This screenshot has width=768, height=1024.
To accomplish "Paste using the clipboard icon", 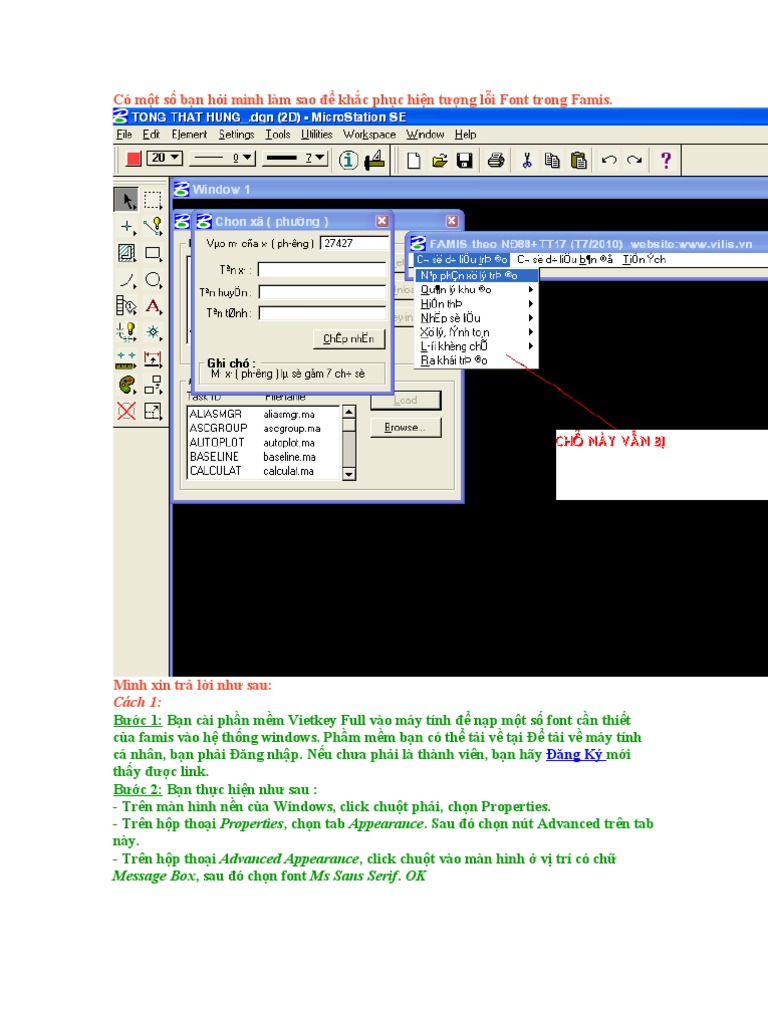I will 578,160.
